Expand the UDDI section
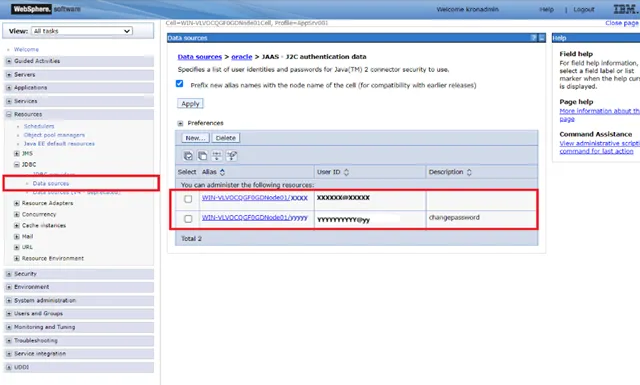Screen dimensions: 640x385 point(9,367)
